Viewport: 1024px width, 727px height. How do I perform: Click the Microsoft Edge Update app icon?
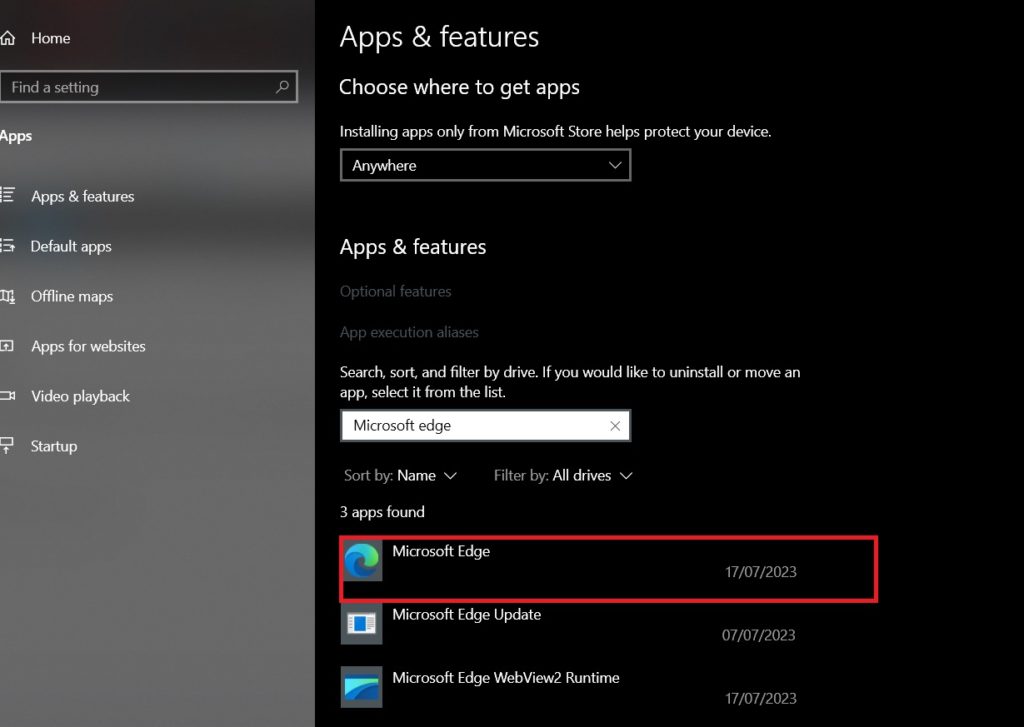pos(361,625)
